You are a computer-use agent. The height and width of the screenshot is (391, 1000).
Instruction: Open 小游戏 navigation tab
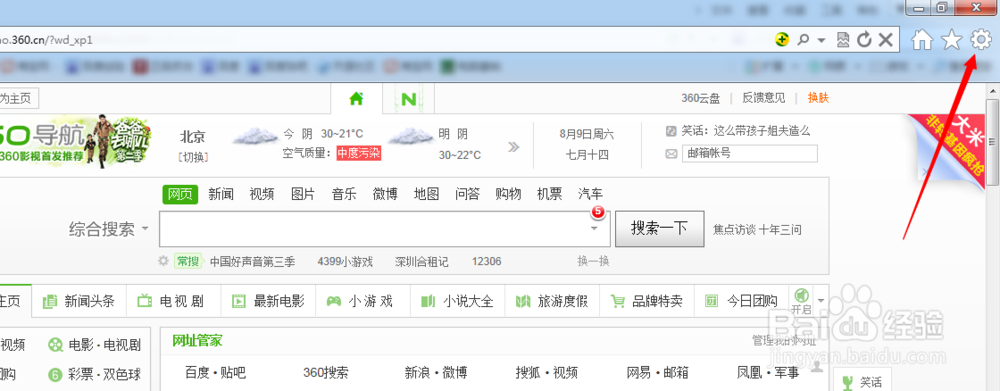tap(362, 301)
